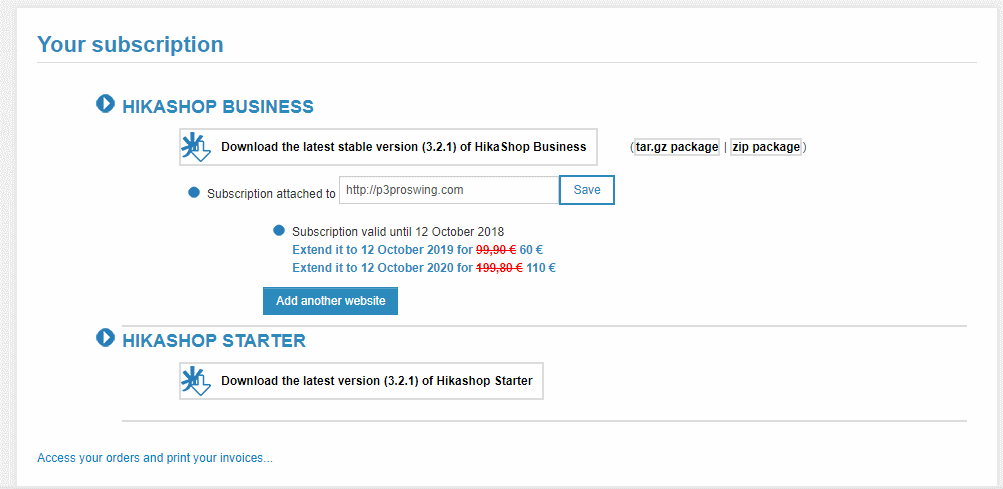This screenshot has width=1003, height=489.
Task: Expand the HIKASHOP STARTER section heading
Action: [213, 341]
